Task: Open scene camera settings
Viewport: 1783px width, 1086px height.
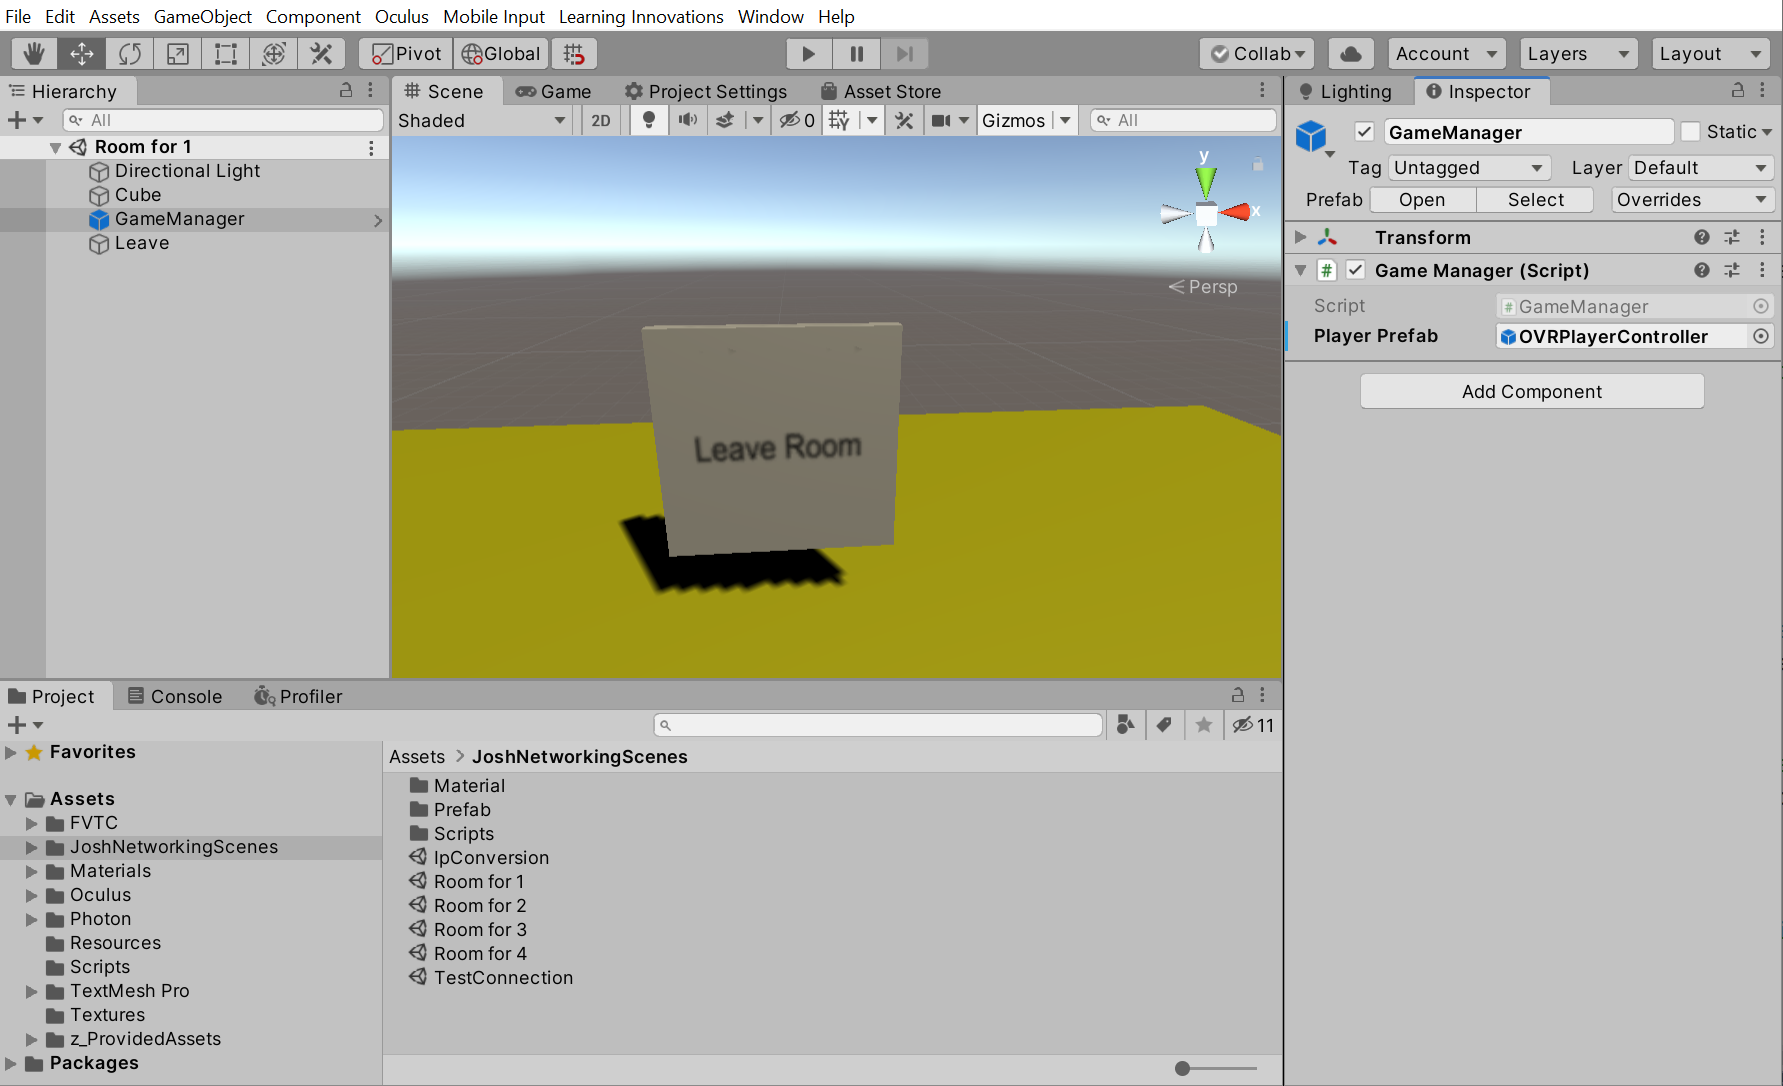Action: pyautogui.click(x=941, y=120)
